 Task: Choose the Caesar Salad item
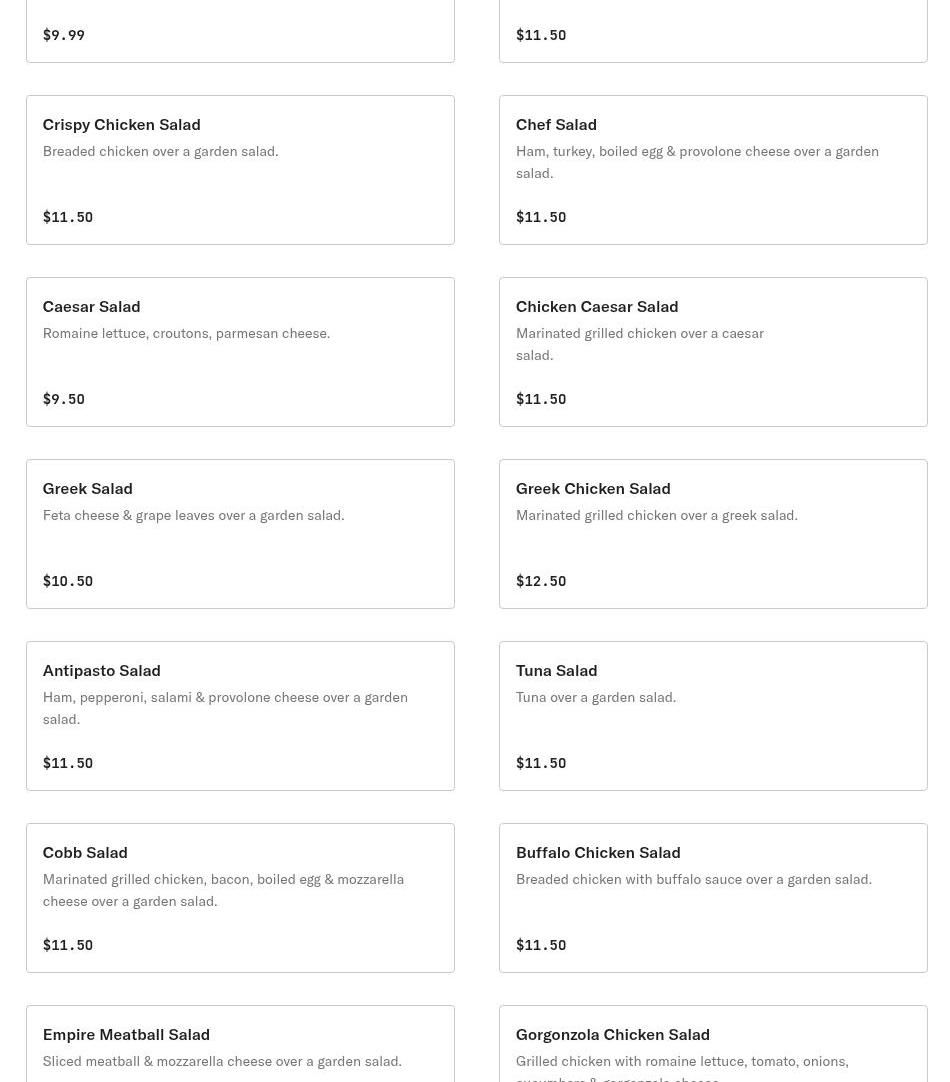(240, 352)
